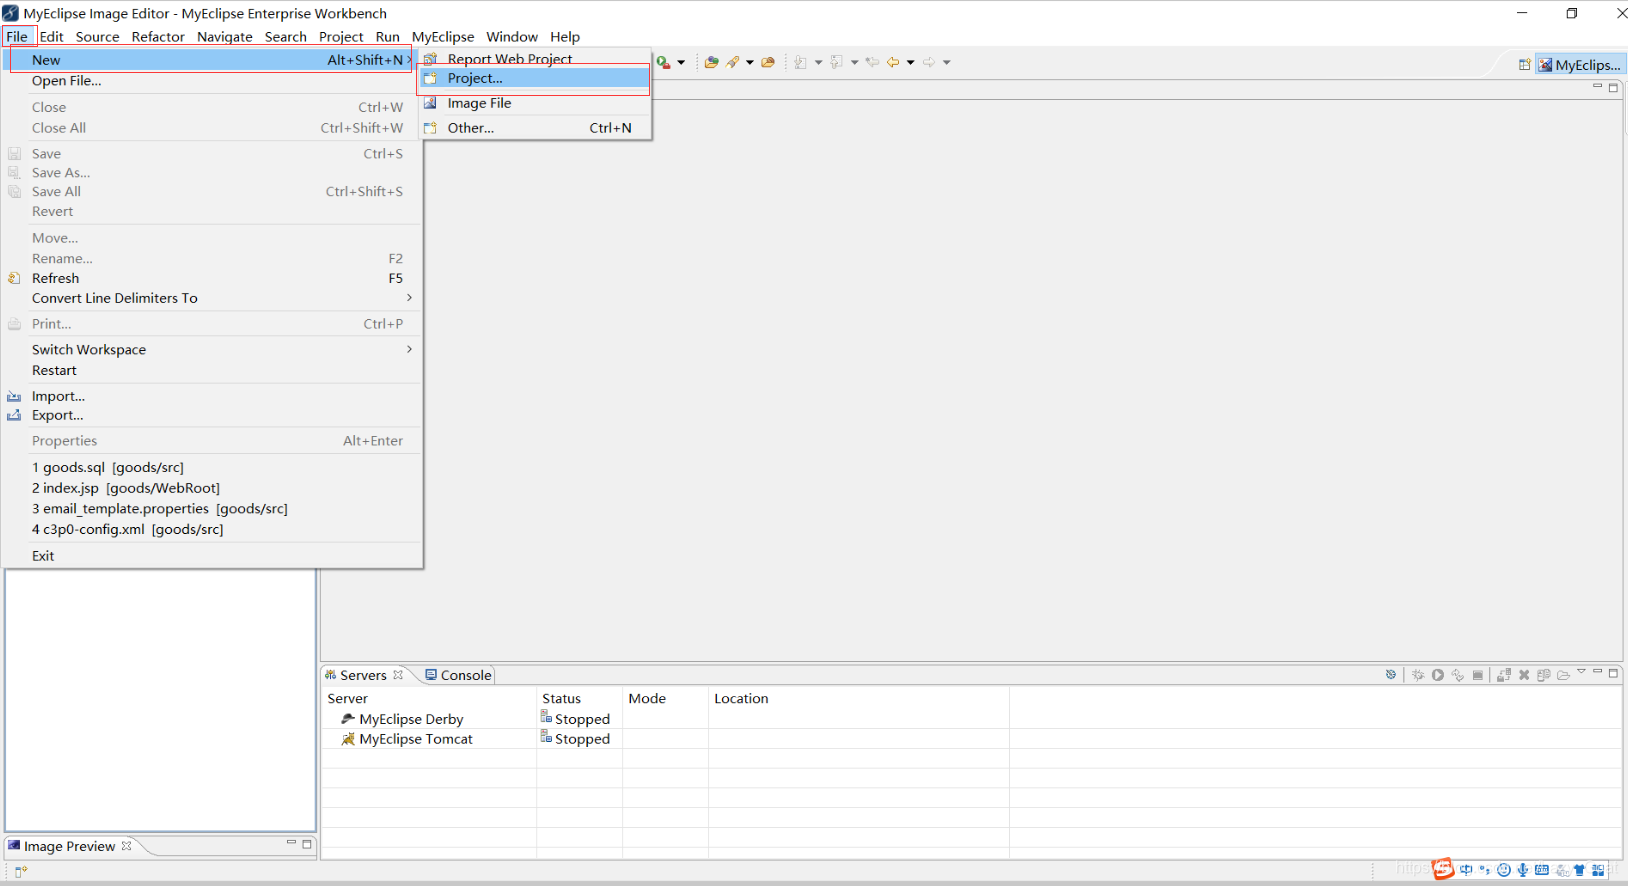Open the Forward history dropdown arrow
This screenshot has width=1628, height=886.
(x=946, y=62)
